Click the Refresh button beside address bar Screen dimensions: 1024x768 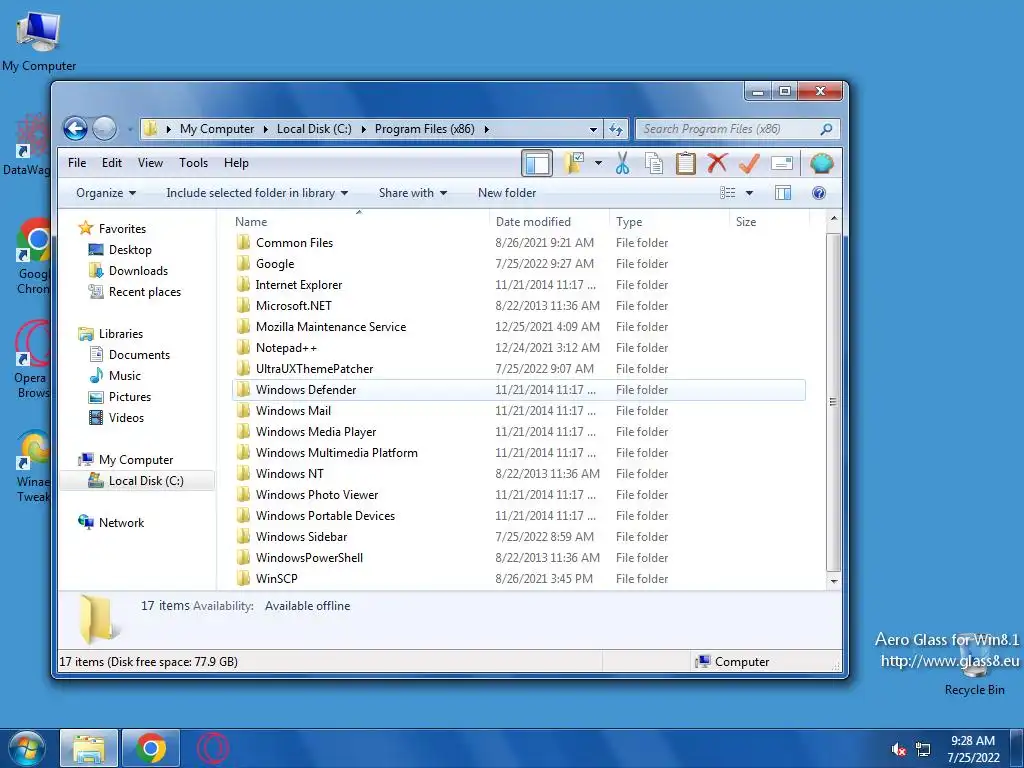tap(616, 129)
